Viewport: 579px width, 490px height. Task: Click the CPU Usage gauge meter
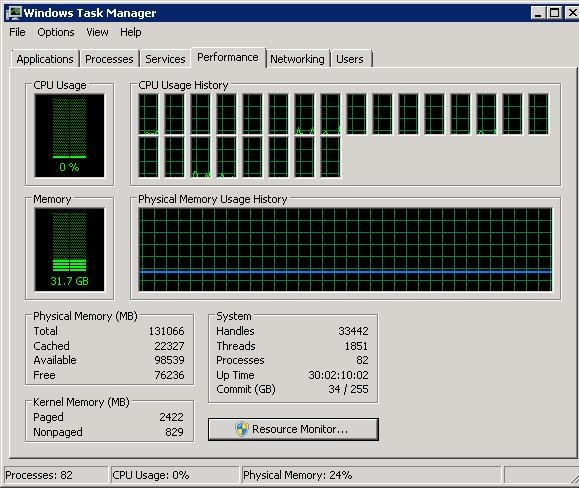tap(69, 136)
